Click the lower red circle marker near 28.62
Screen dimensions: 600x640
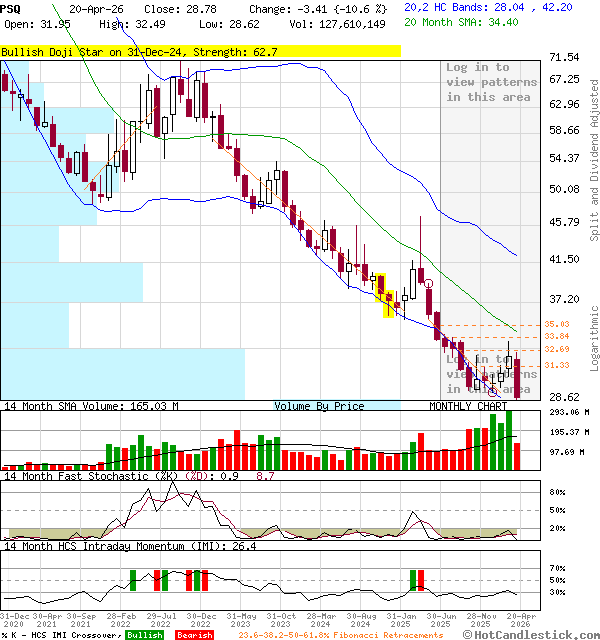point(491,391)
